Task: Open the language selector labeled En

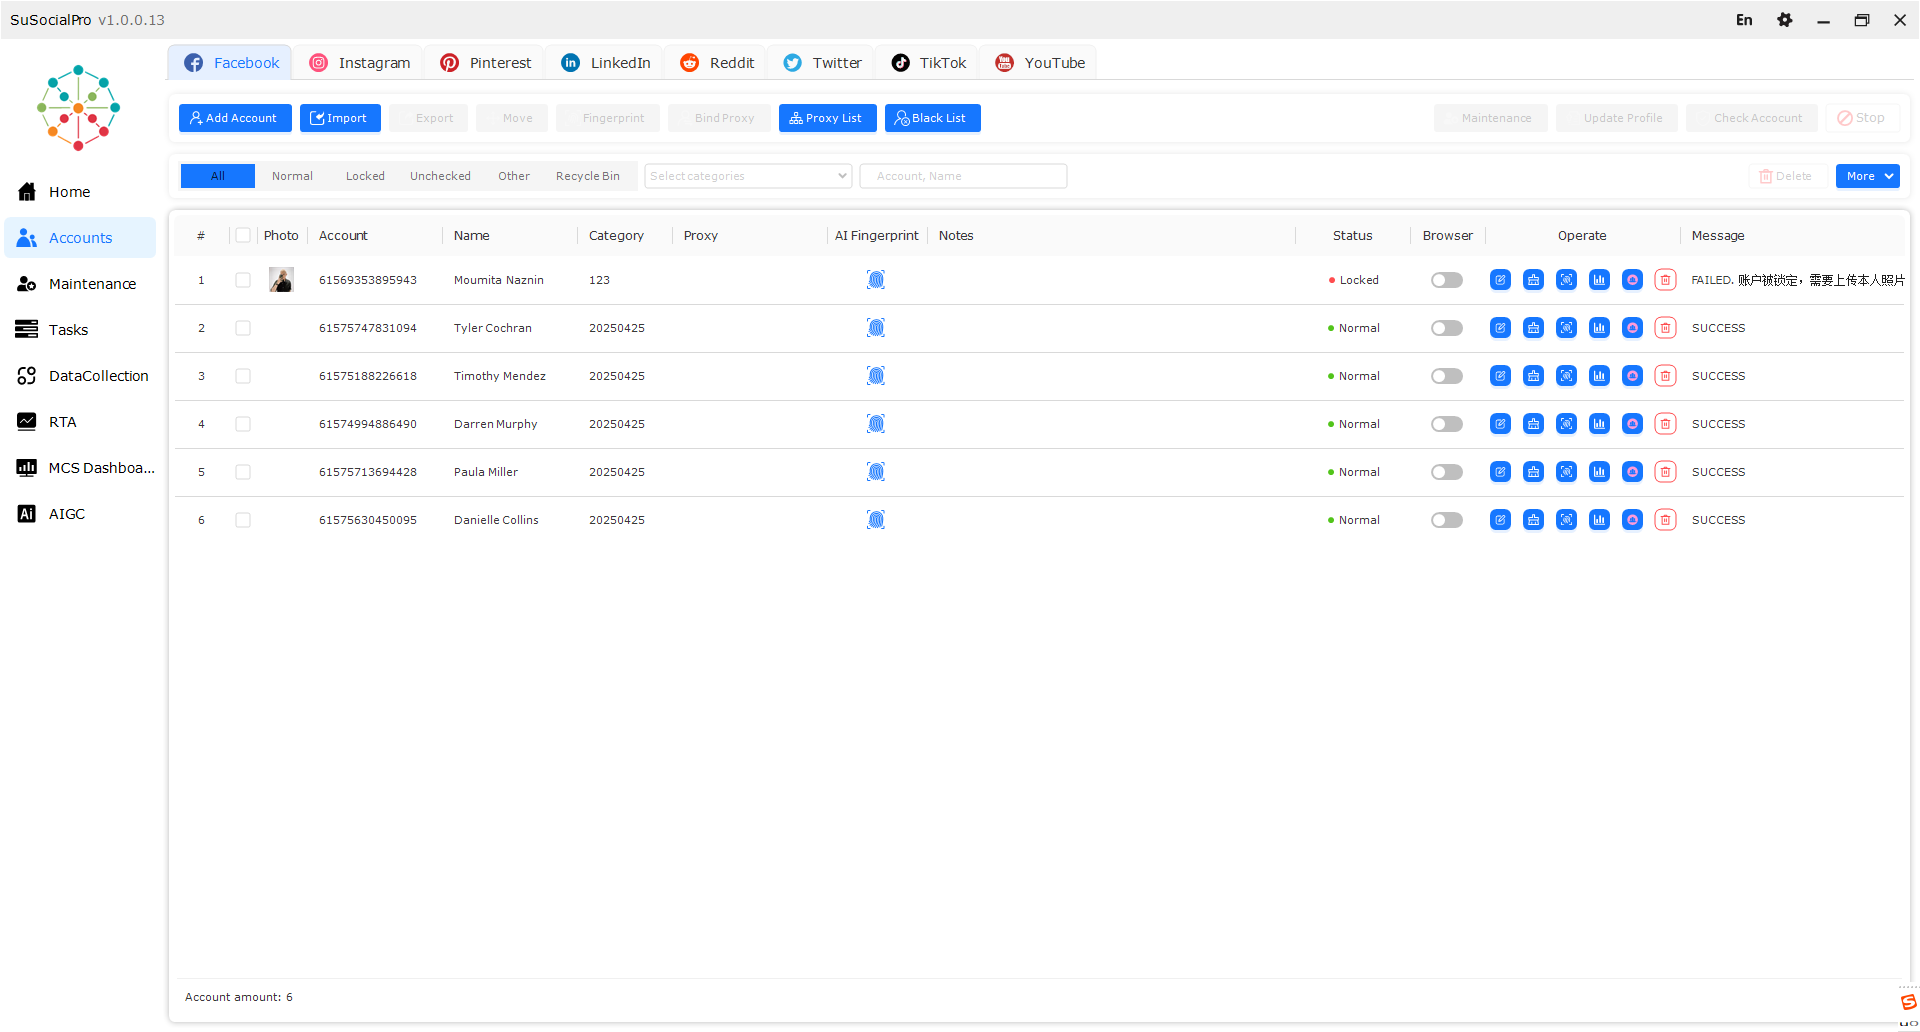Action: click(1744, 19)
